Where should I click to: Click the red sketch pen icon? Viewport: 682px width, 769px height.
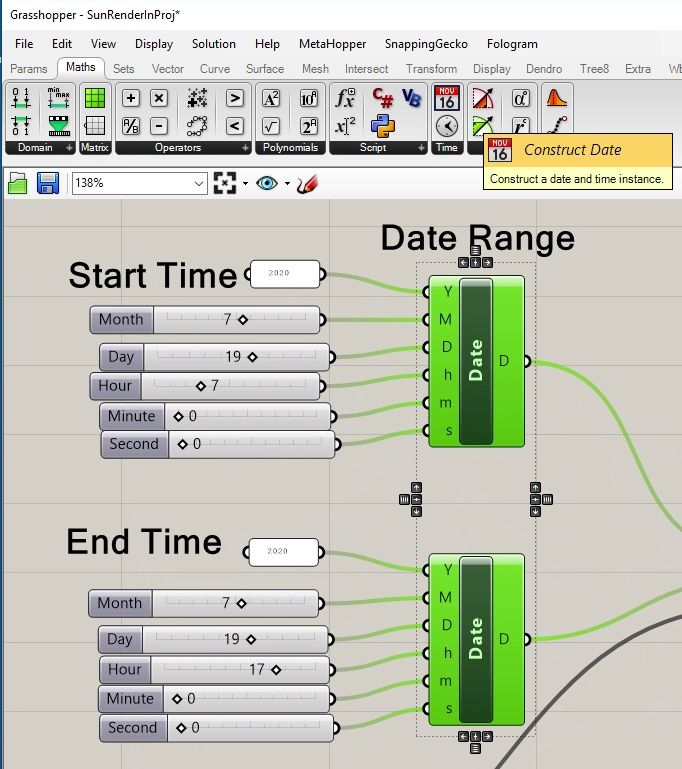point(307,183)
